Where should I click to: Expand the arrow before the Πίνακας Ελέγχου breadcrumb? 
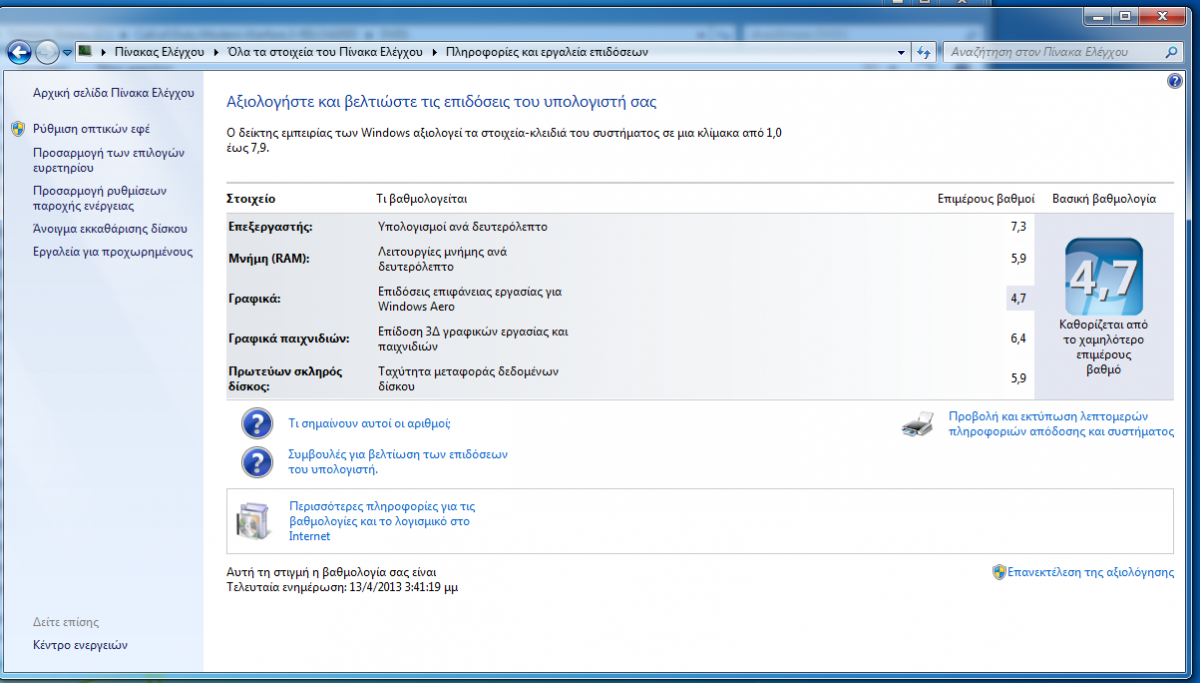[103, 51]
